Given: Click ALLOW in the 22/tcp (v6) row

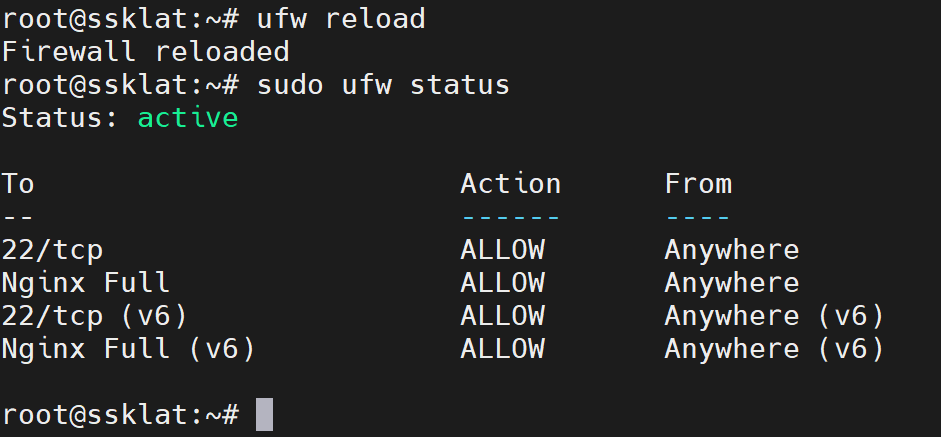Looking at the screenshot, I should [502, 316].
